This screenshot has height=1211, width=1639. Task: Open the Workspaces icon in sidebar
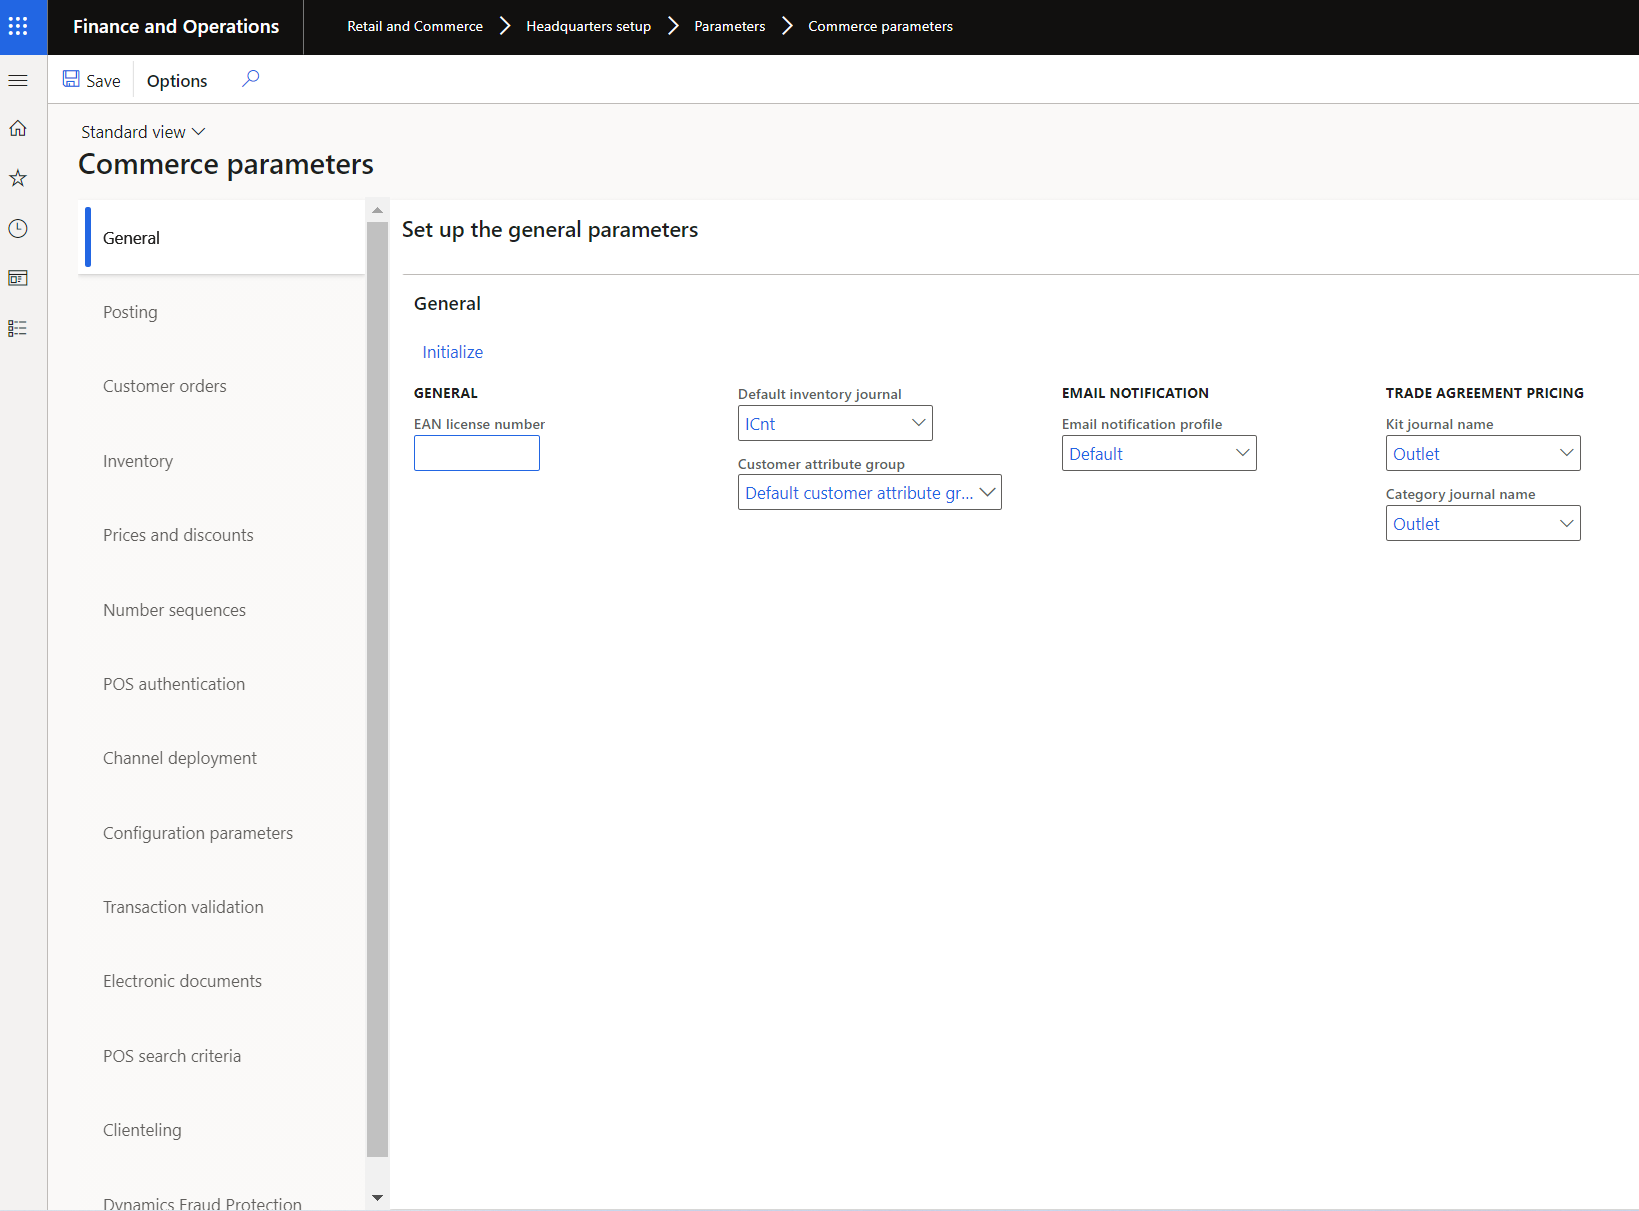pyautogui.click(x=18, y=278)
